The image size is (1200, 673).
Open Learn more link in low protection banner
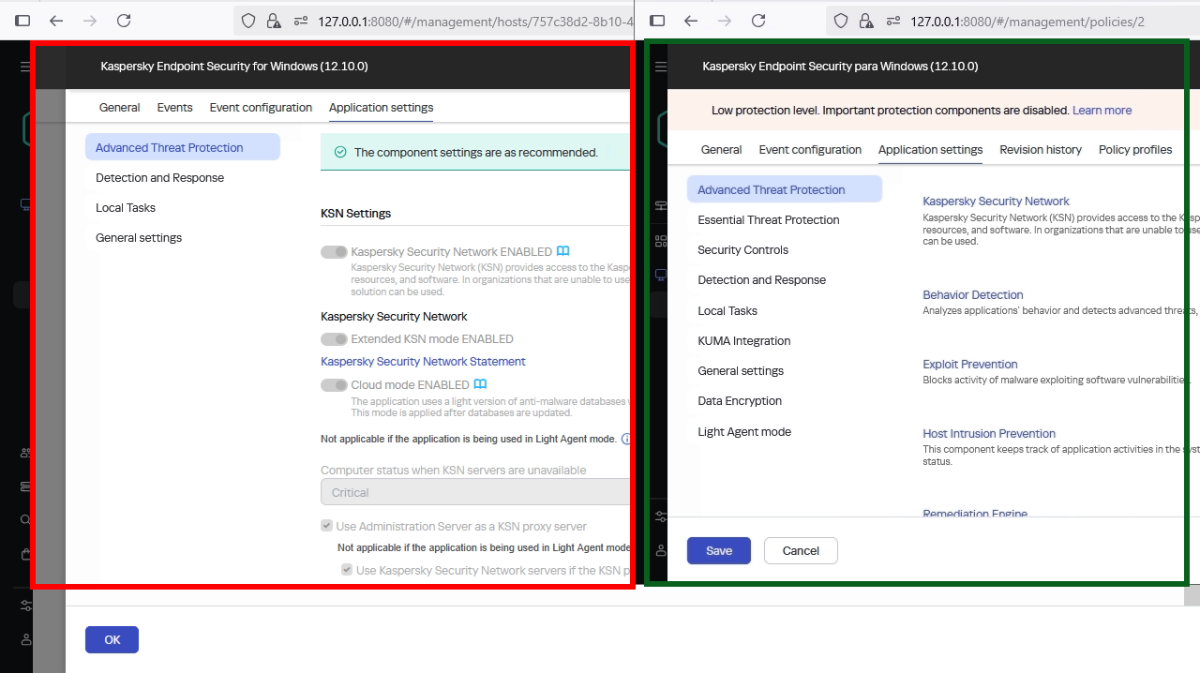(1102, 110)
